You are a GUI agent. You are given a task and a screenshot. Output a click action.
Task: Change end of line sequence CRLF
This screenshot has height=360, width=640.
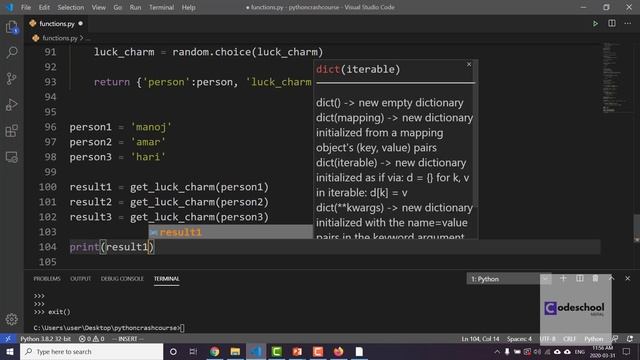tap(569, 339)
